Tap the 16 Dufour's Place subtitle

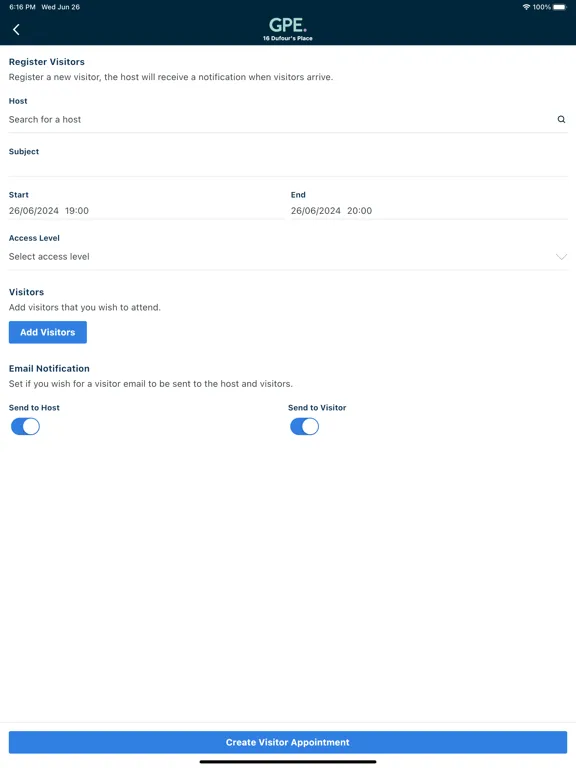[x=288, y=38]
